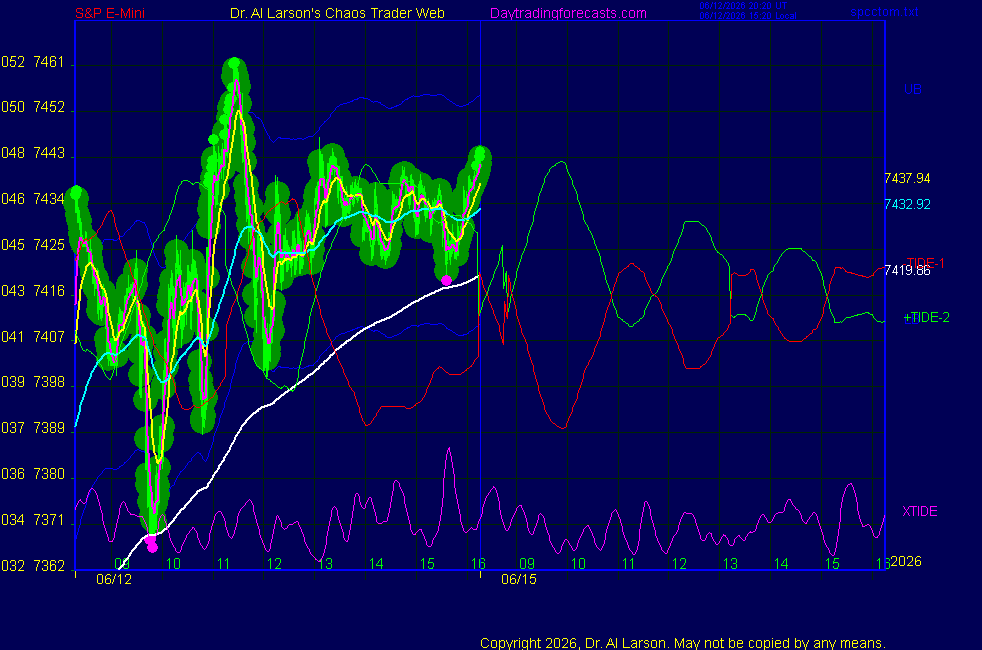Viewport: 982px width, 650px height.
Task: Select the "039 7398" price axis label
Action: coord(33,382)
